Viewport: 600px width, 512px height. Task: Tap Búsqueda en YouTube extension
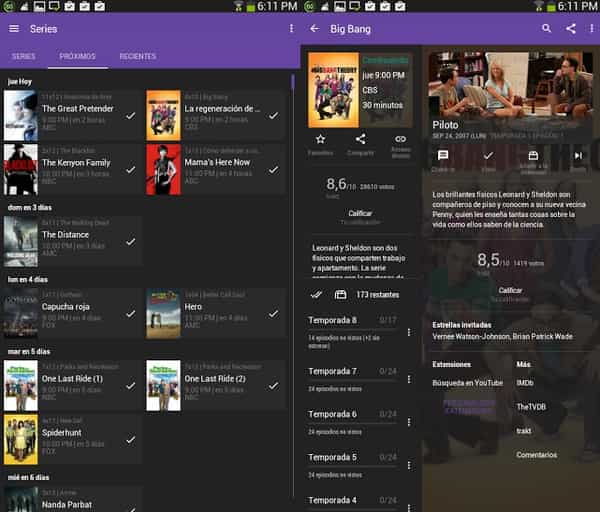pyautogui.click(x=468, y=383)
